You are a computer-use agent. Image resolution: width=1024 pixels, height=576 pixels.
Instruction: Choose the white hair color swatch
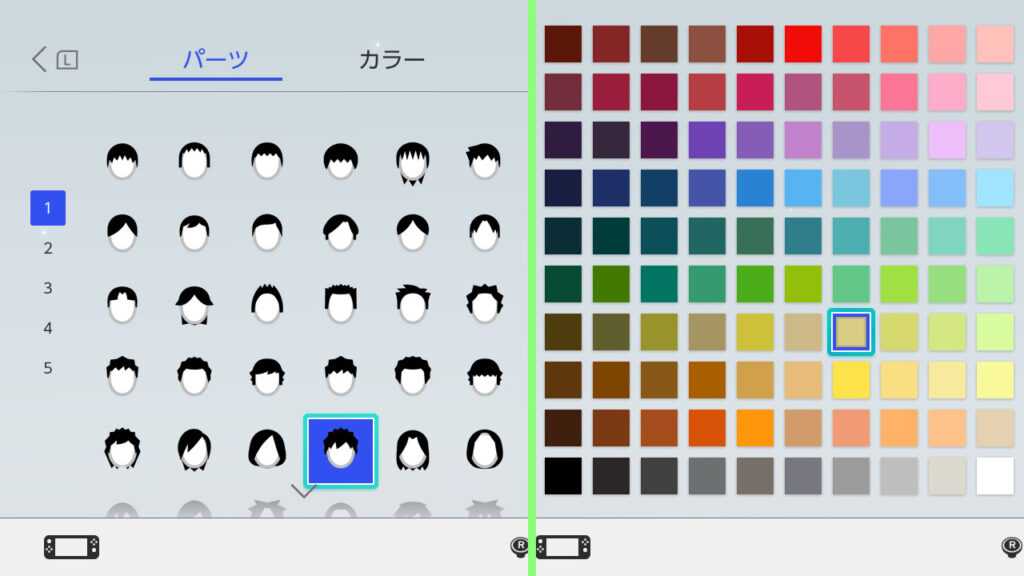coord(995,476)
